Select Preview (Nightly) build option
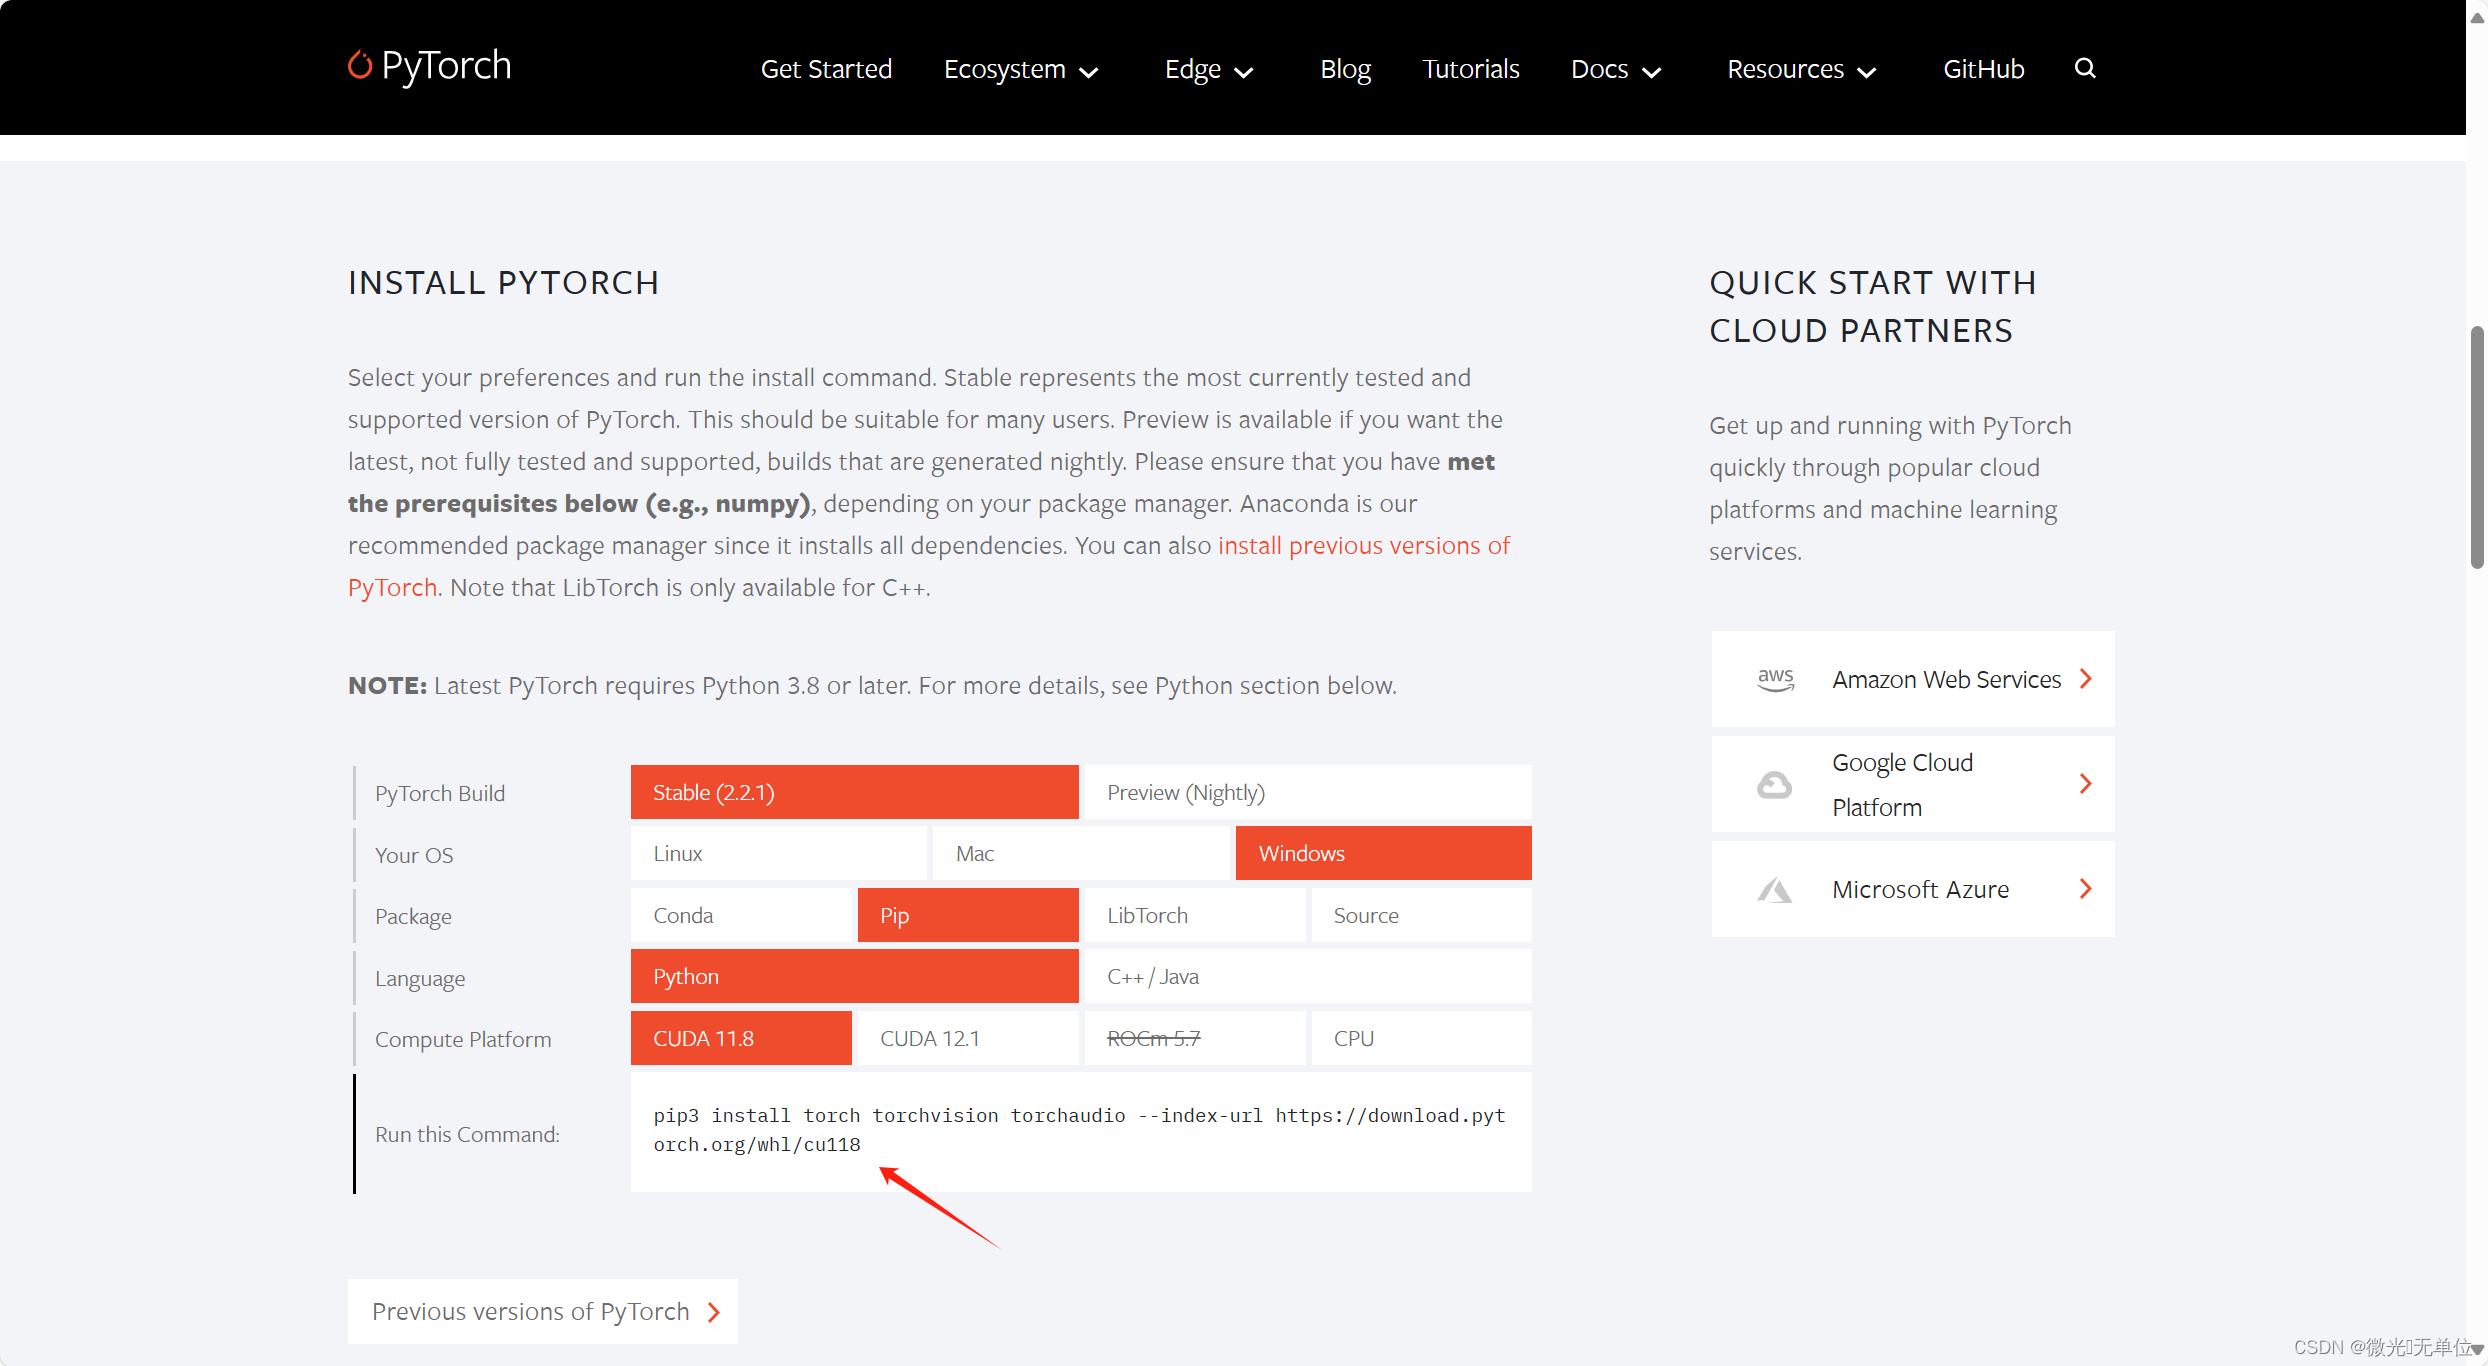 click(1307, 793)
